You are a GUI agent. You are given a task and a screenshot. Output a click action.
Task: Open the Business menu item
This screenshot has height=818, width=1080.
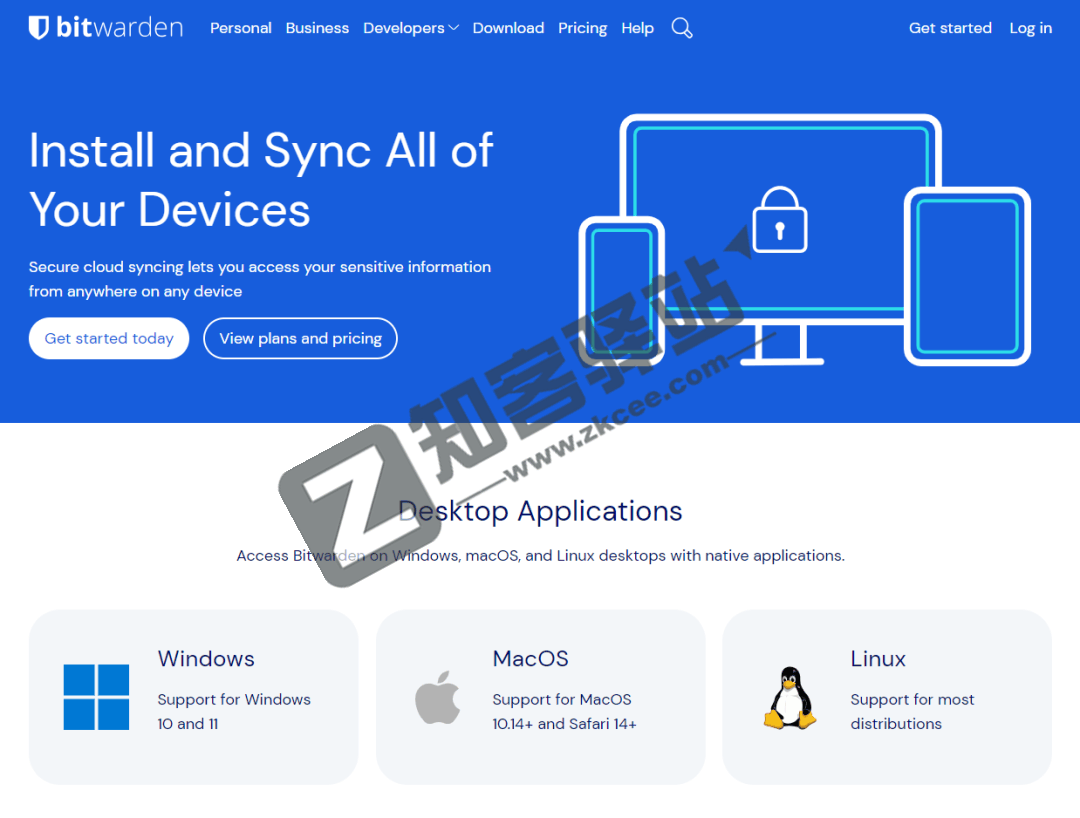pyautogui.click(x=317, y=28)
